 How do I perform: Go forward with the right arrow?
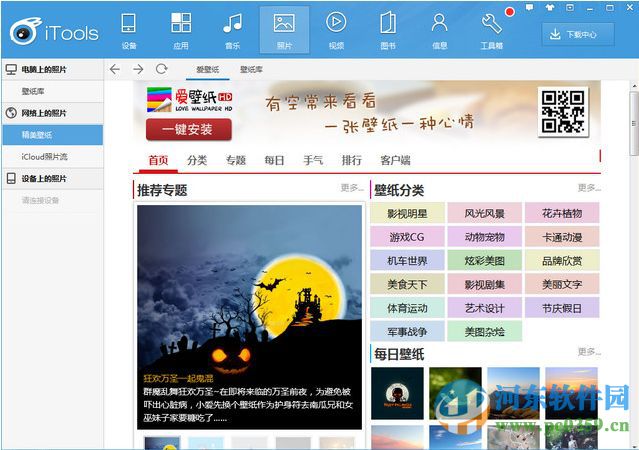[x=138, y=69]
